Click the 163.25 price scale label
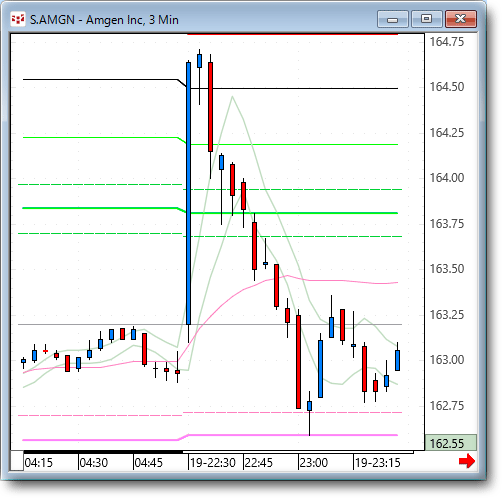Screen dimensions: 504x498 pyautogui.click(x=447, y=315)
